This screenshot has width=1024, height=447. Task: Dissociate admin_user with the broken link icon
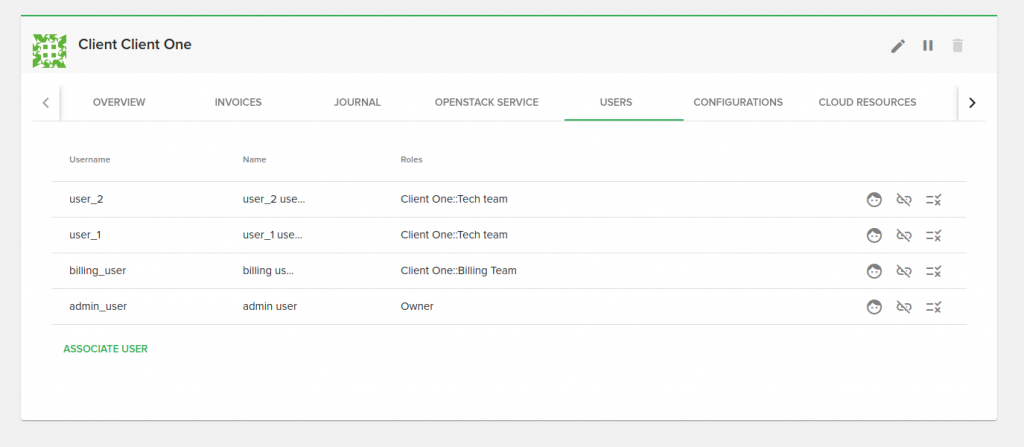coord(904,306)
